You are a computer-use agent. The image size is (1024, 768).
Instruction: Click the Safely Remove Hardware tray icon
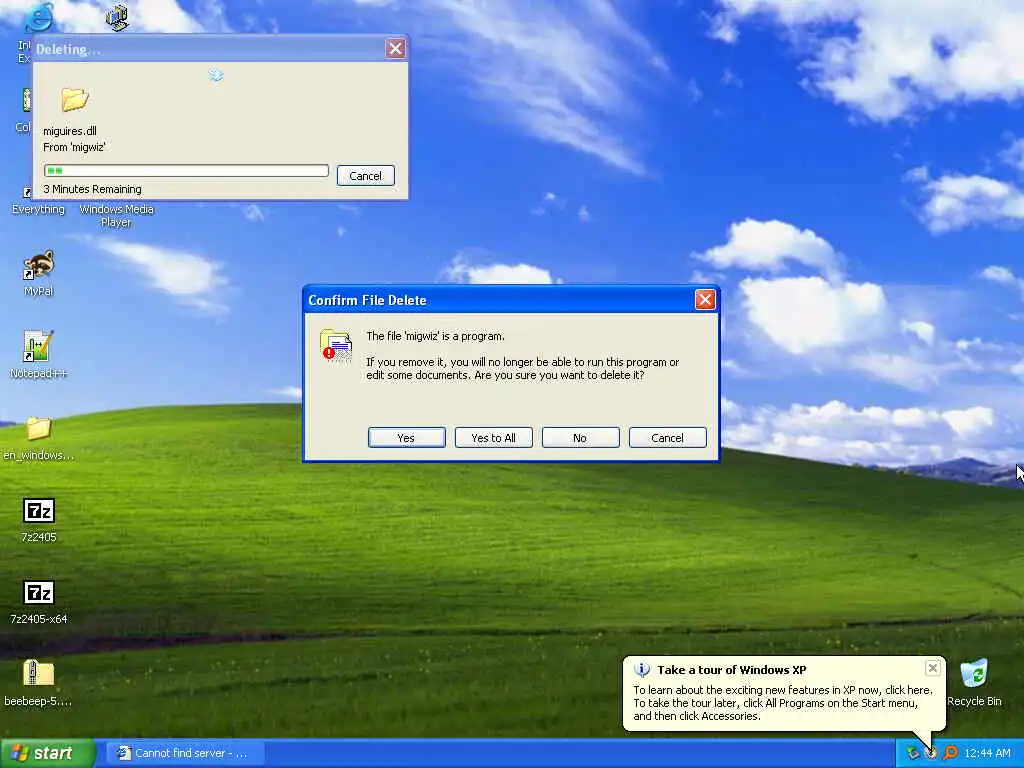pyautogui.click(x=913, y=753)
